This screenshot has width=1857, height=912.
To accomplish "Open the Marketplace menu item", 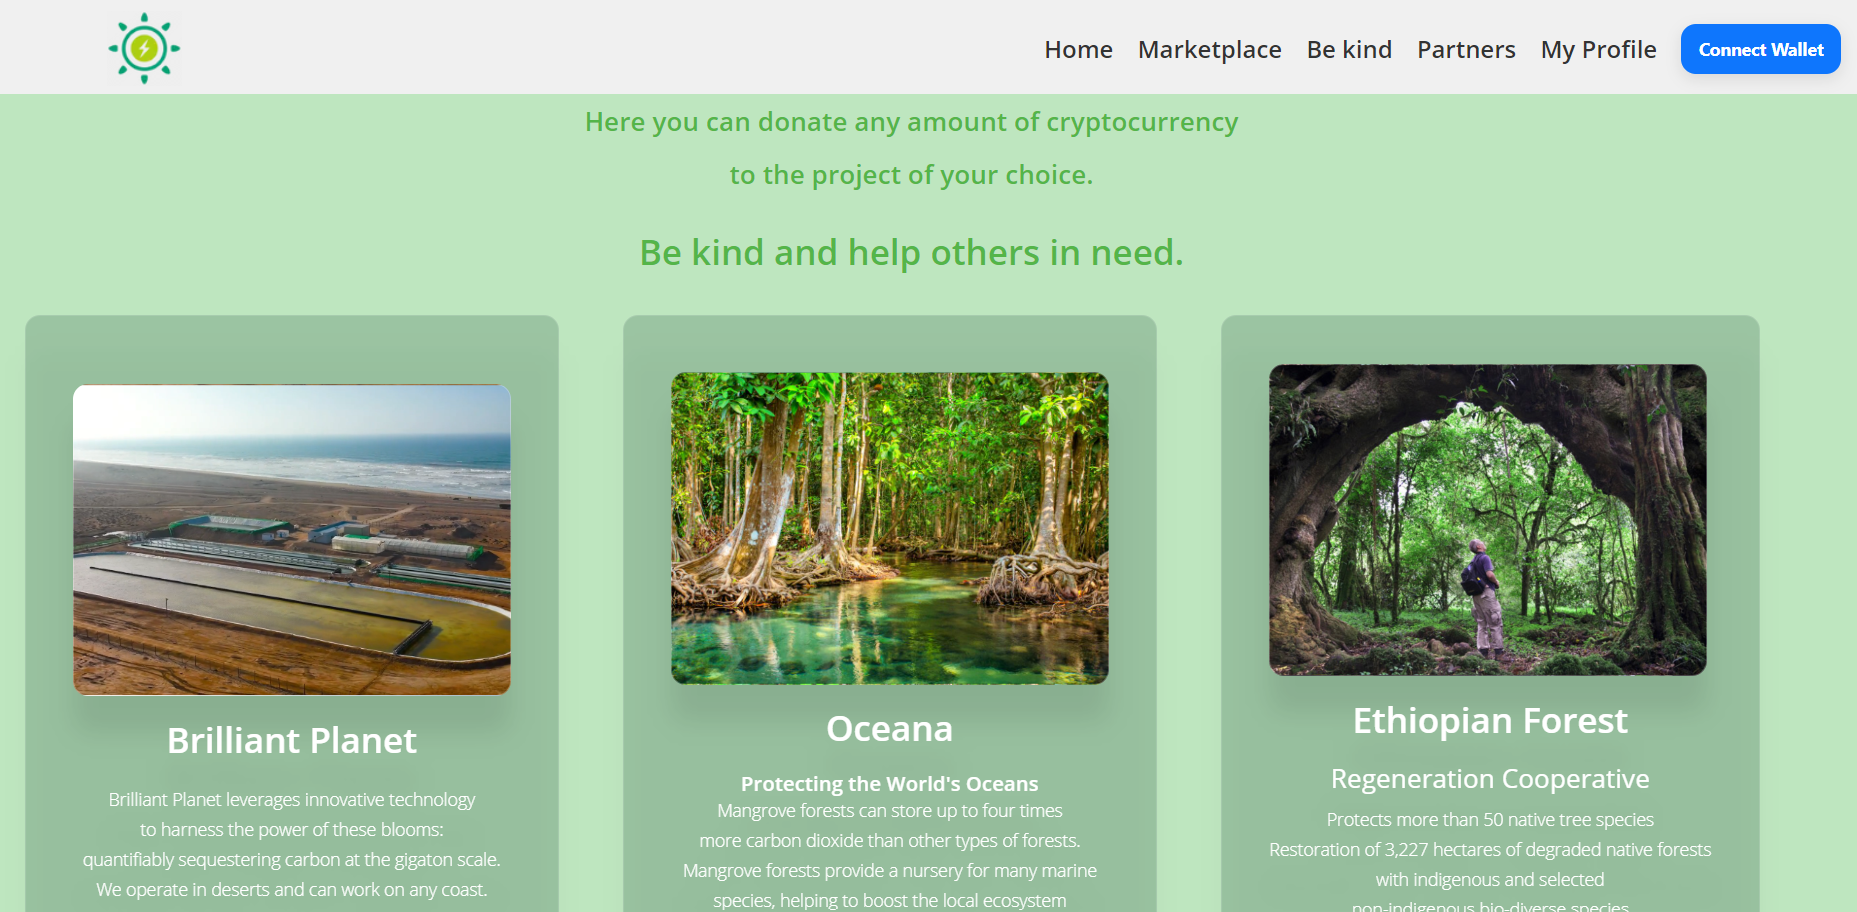I will click(x=1209, y=49).
